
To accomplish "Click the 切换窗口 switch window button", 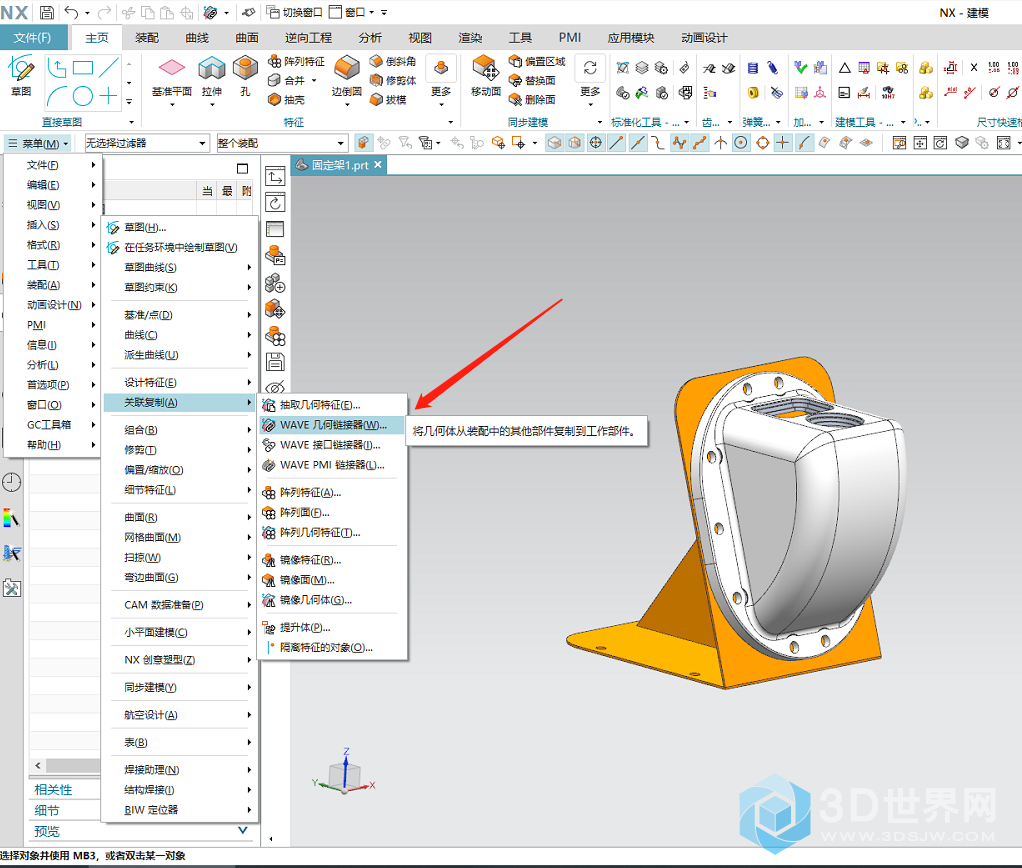I will point(295,12).
